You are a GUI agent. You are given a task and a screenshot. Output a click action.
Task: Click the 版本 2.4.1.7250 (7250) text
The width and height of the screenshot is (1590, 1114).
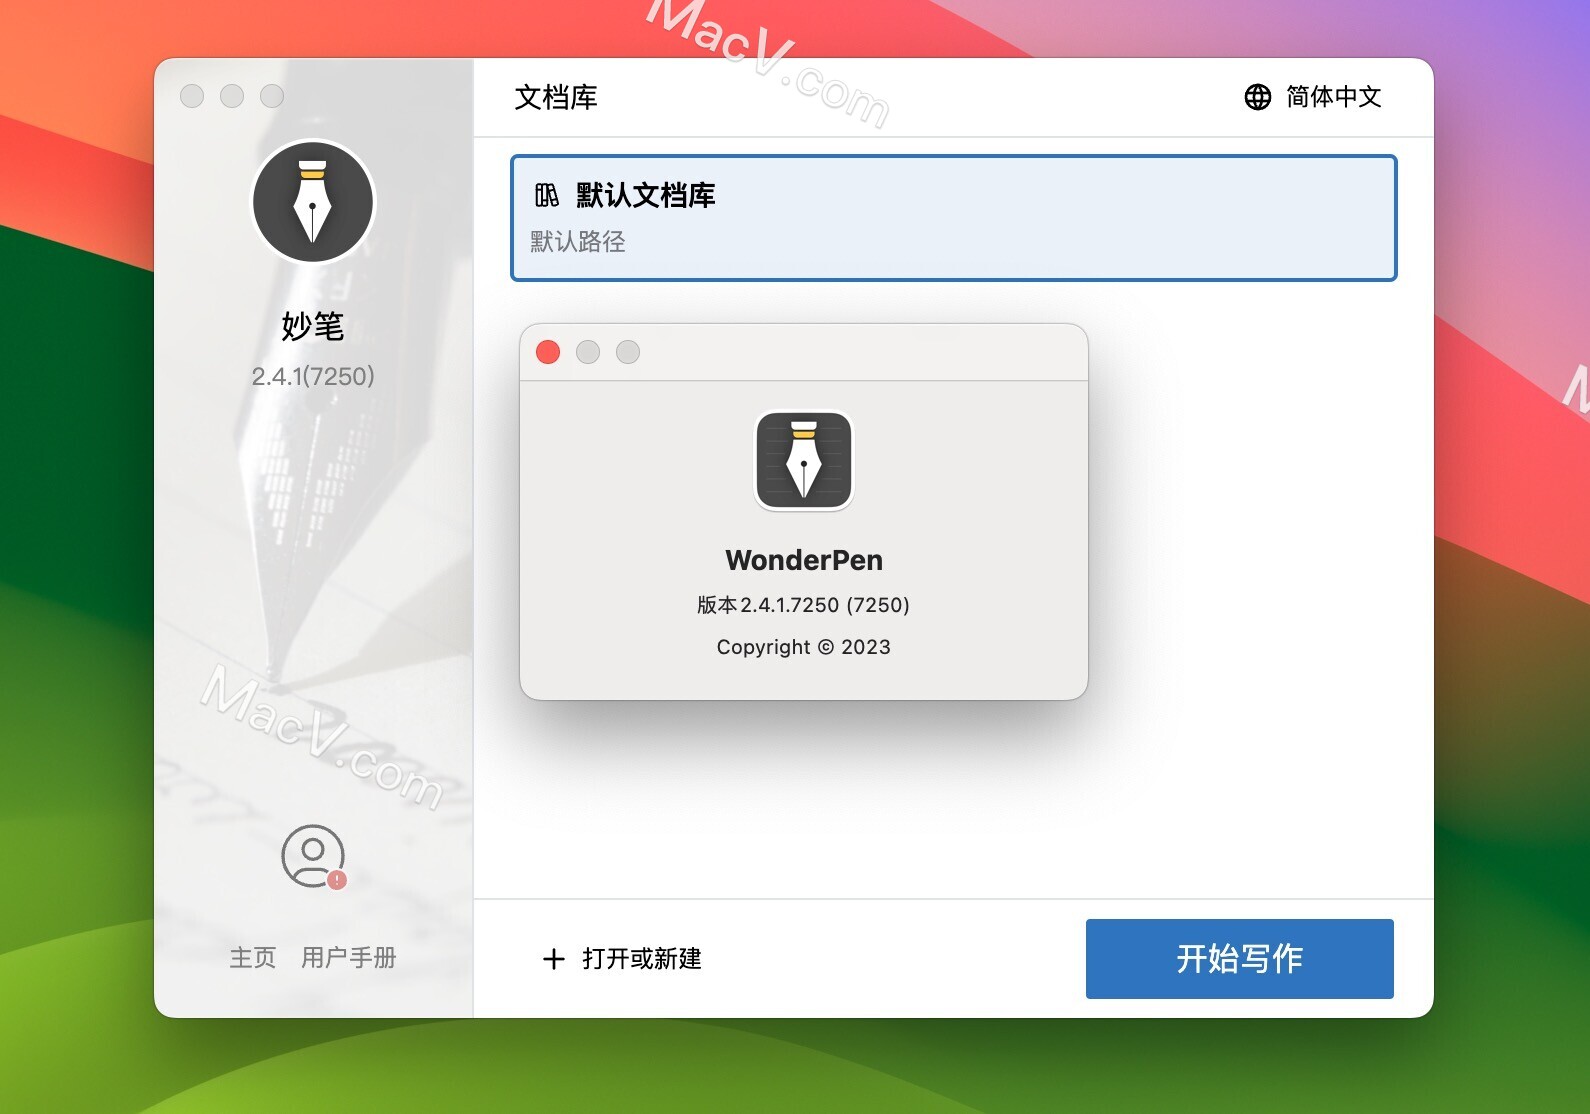click(x=804, y=605)
